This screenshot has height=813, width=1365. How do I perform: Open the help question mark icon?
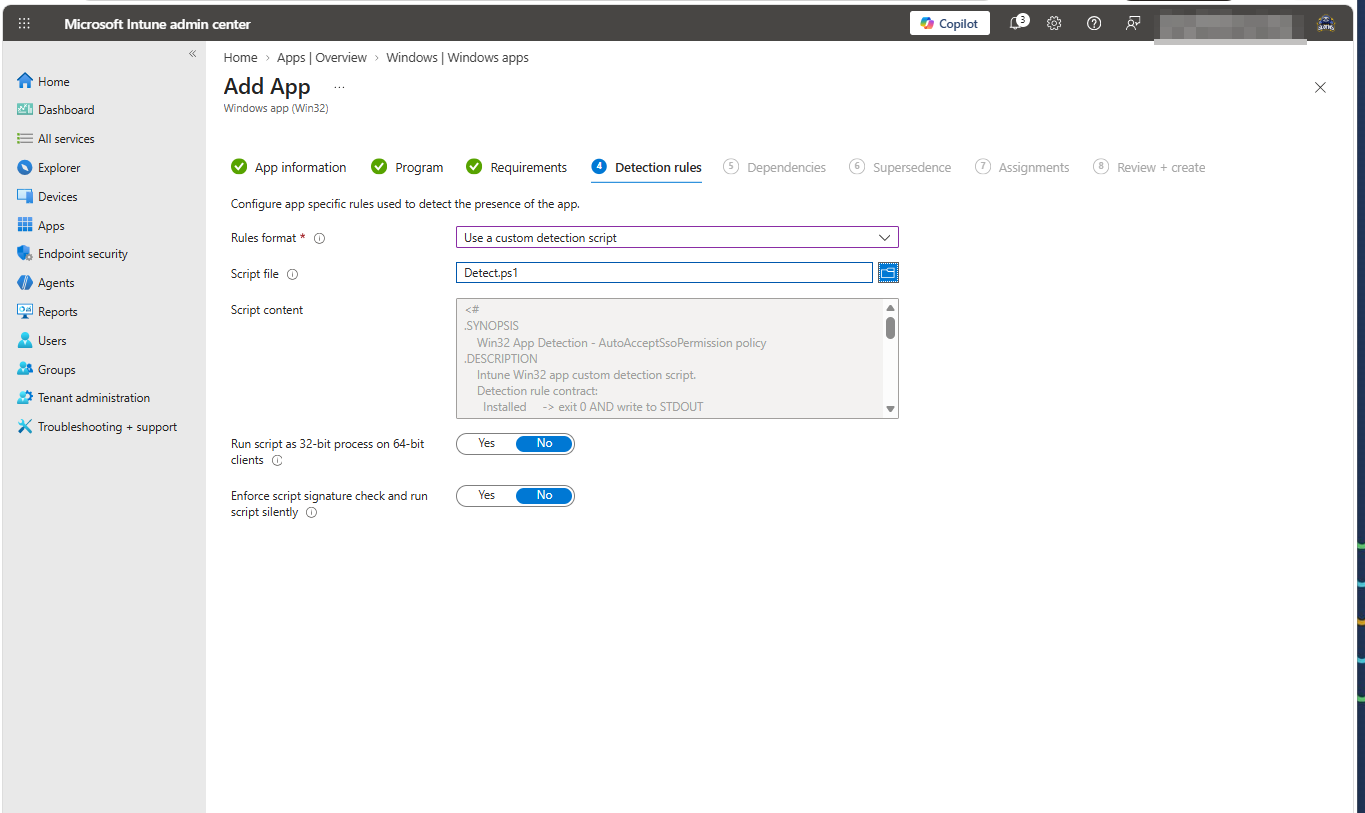(x=1094, y=24)
